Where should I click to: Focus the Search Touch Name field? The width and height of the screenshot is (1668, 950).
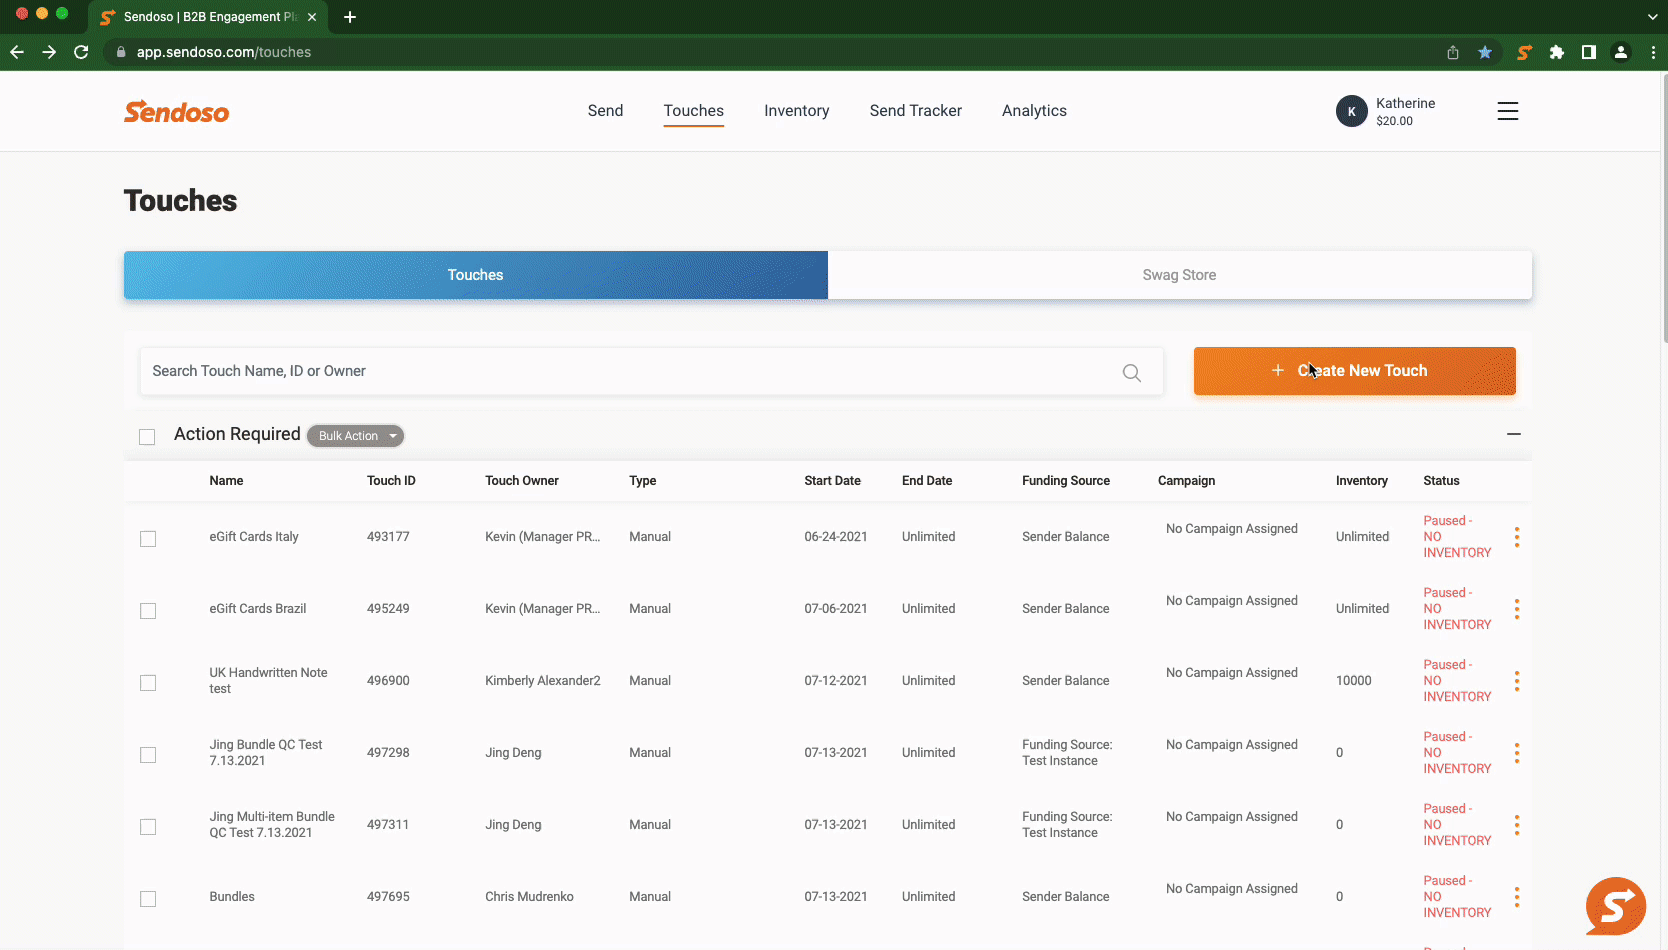(x=630, y=371)
